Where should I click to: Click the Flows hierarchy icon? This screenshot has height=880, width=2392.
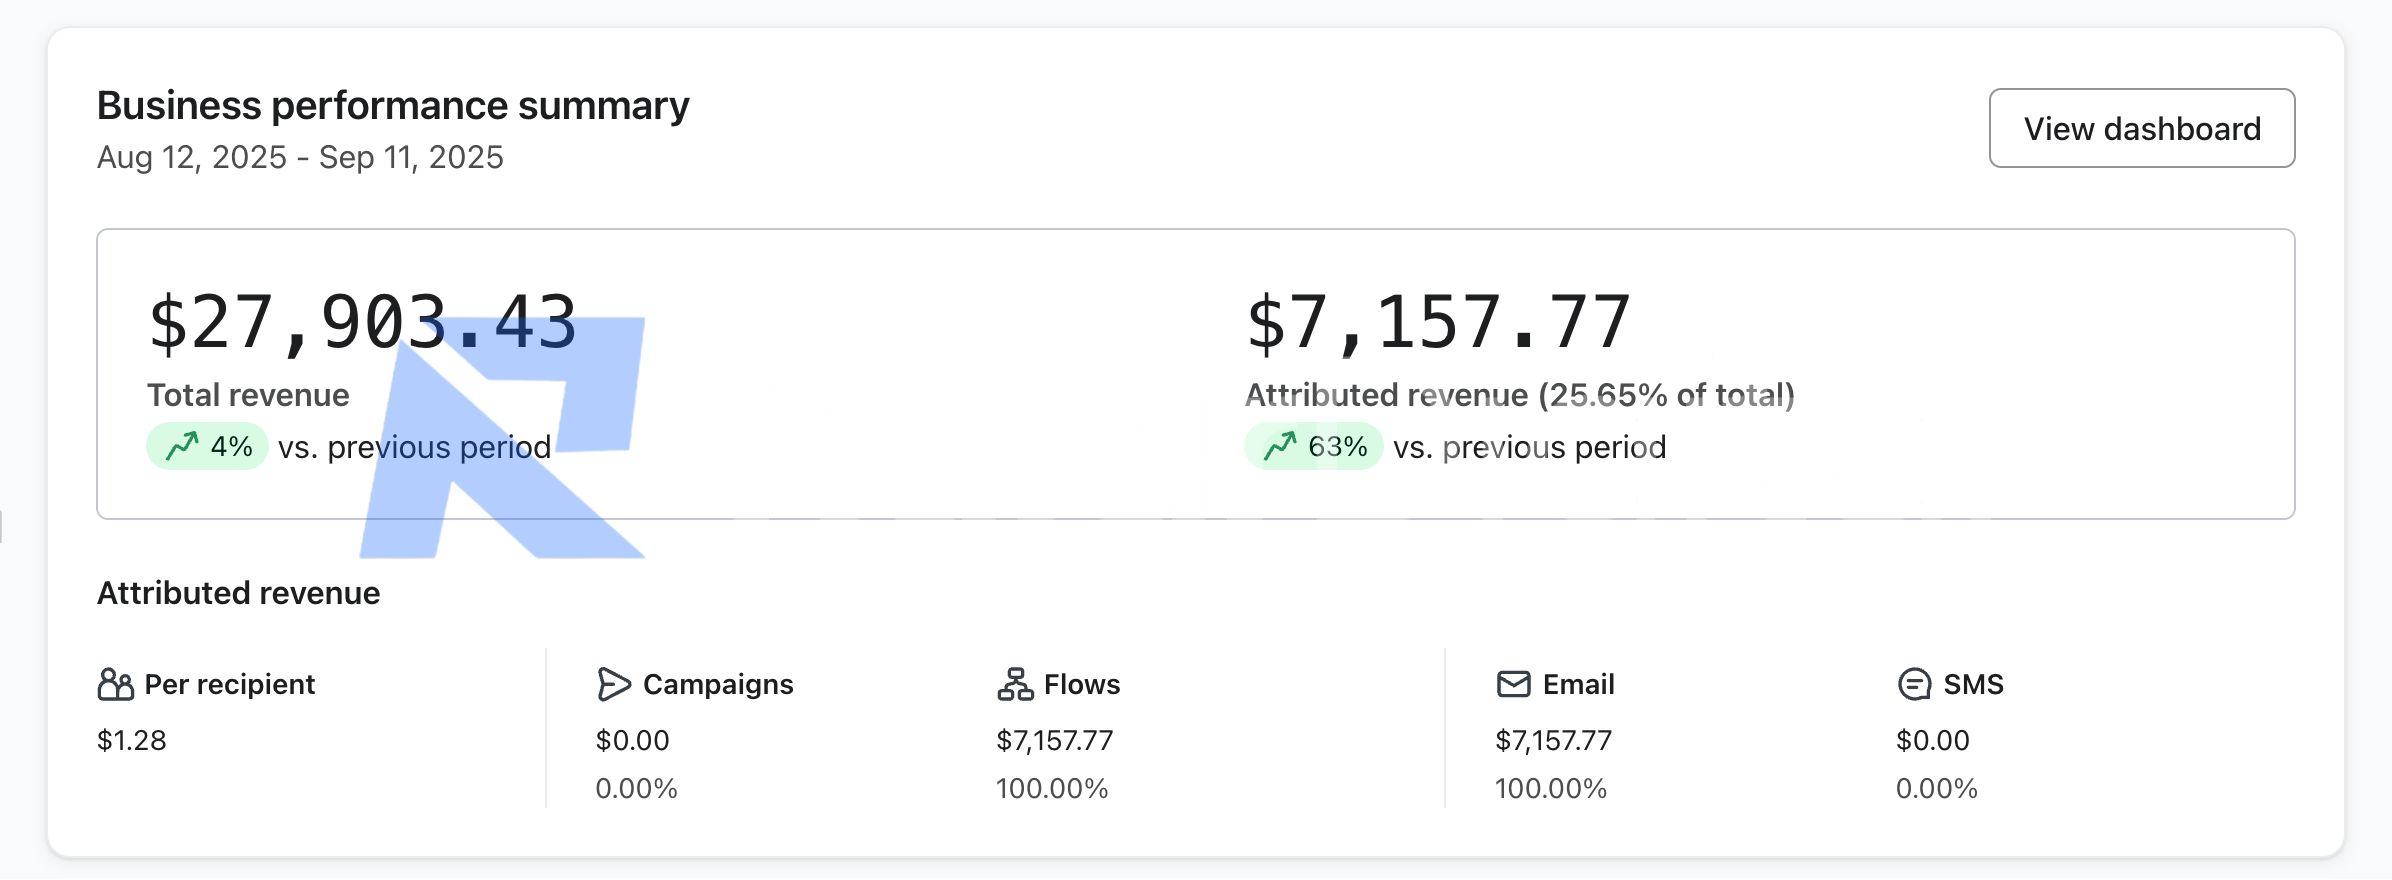pos(1014,684)
